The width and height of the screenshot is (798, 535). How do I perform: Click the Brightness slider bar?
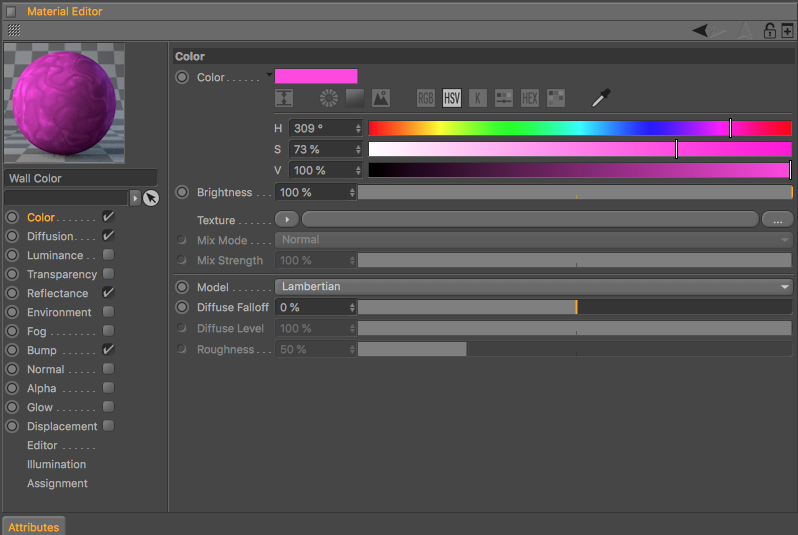click(575, 192)
